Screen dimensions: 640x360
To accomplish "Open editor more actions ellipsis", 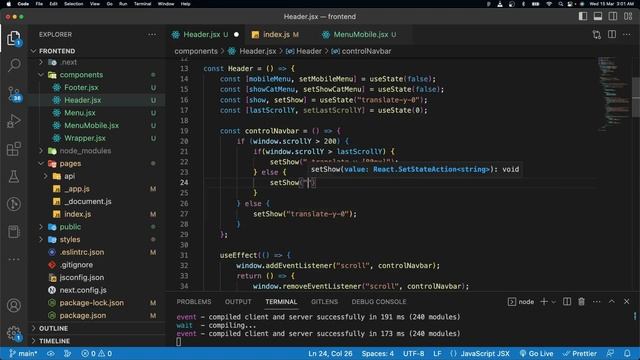I will (627, 35).
